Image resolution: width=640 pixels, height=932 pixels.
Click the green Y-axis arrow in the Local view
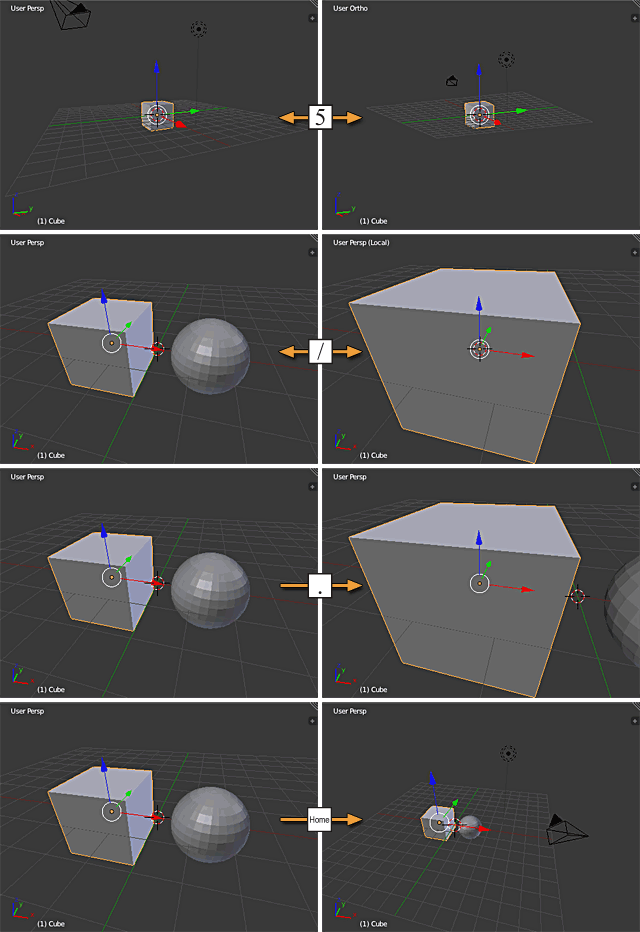coord(488,332)
